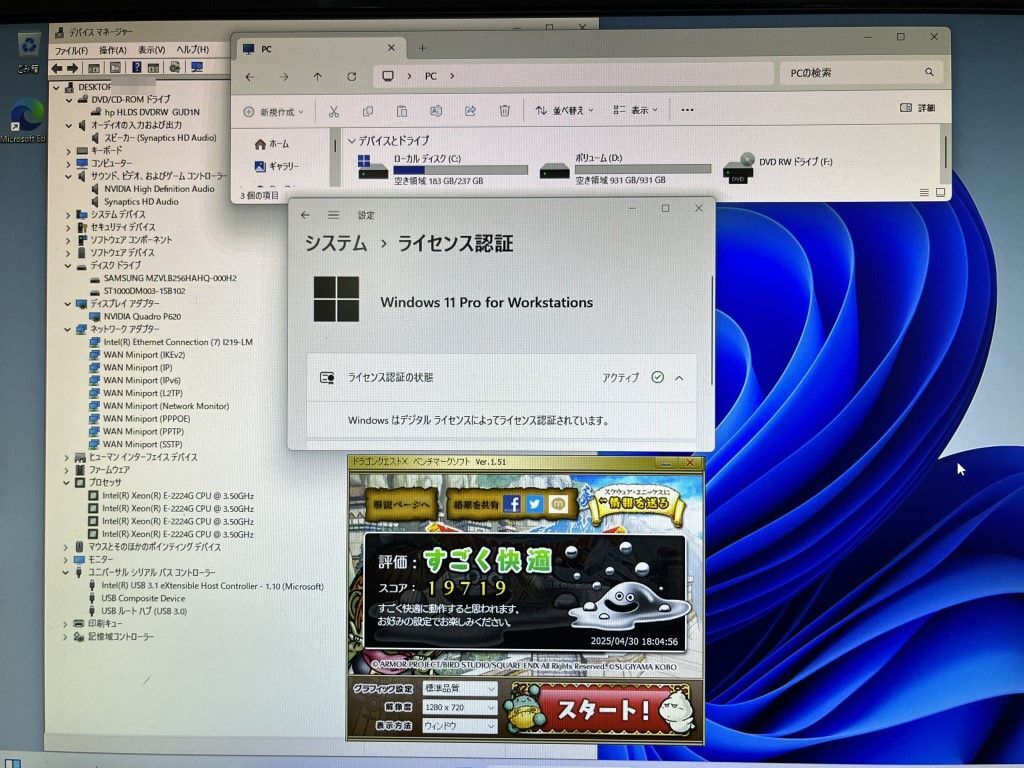Open the グラフィック設定 quality dropdown
The height and width of the screenshot is (768, 1024).
point(460,688)
